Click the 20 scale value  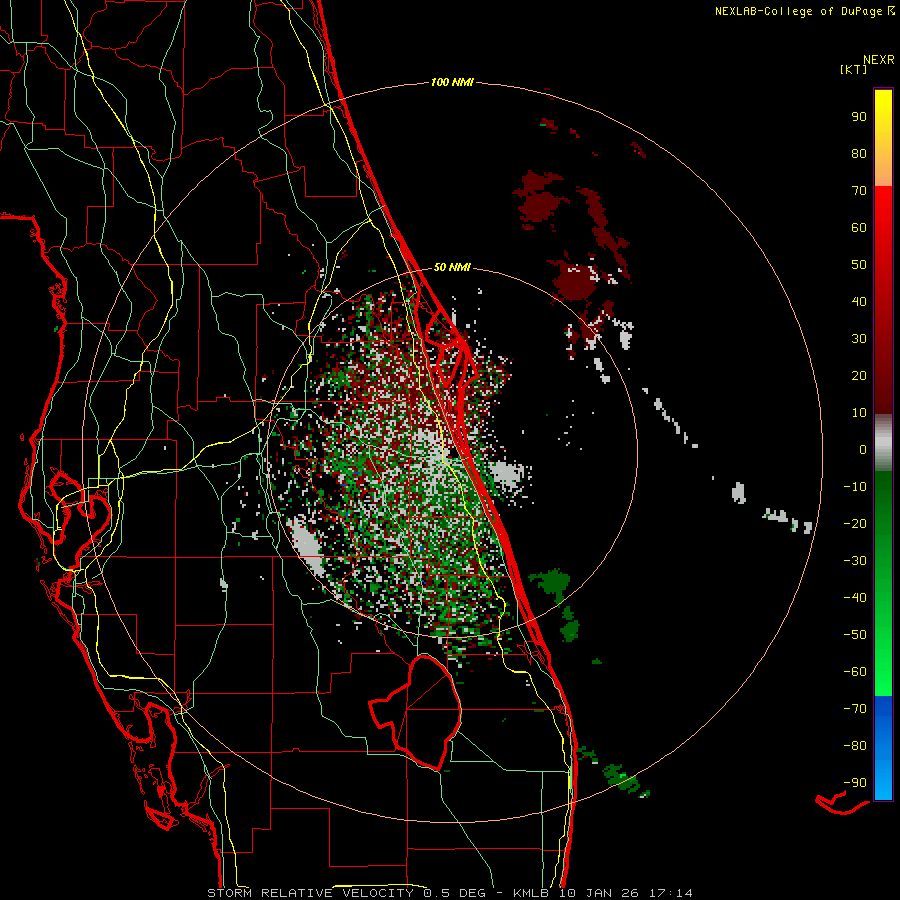click(859, 375)
